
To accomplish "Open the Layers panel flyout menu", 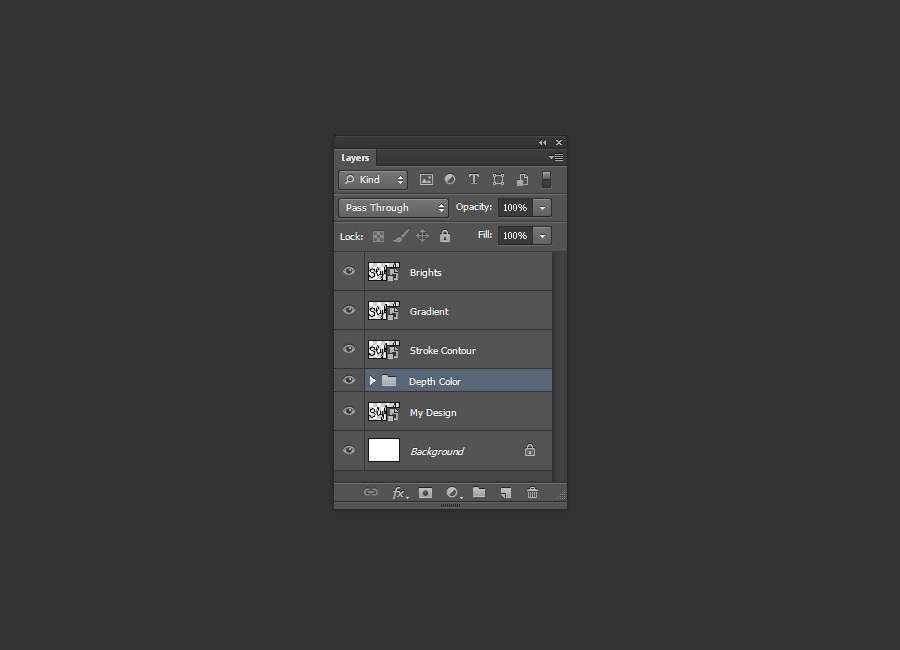I will pyautogui.click(x=556, y=157).
